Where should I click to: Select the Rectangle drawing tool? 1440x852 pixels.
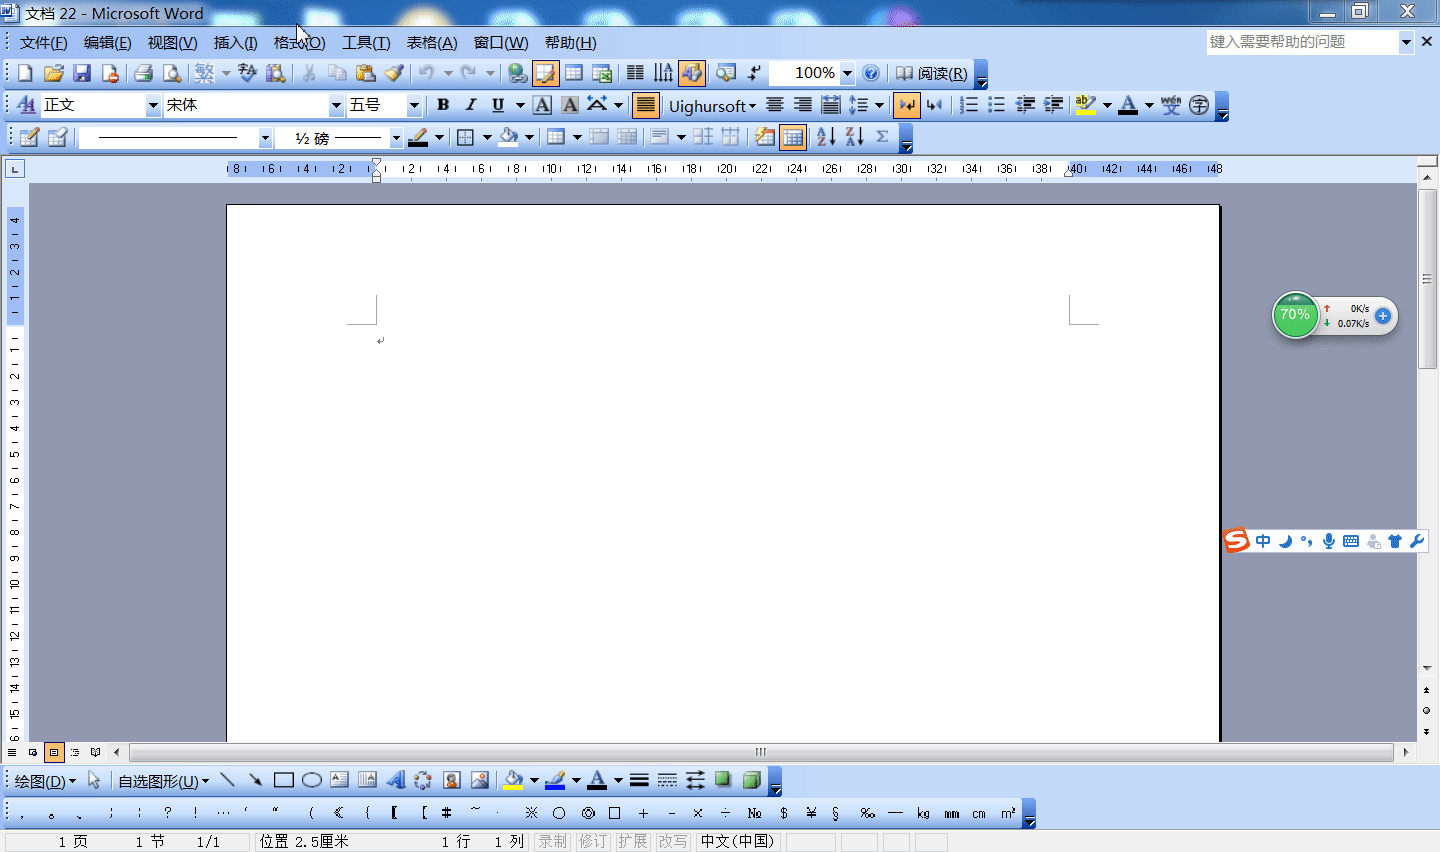284,780
